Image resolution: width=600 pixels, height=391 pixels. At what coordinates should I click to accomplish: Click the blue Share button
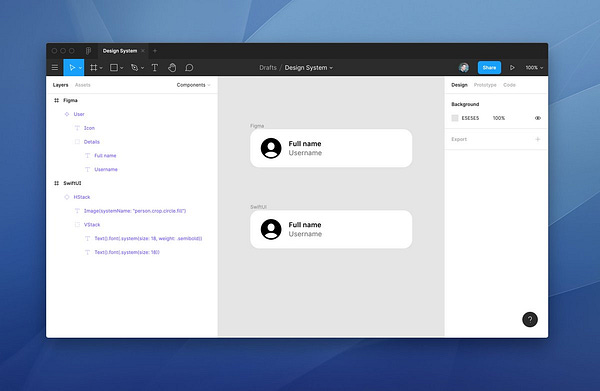coord(489,68)
